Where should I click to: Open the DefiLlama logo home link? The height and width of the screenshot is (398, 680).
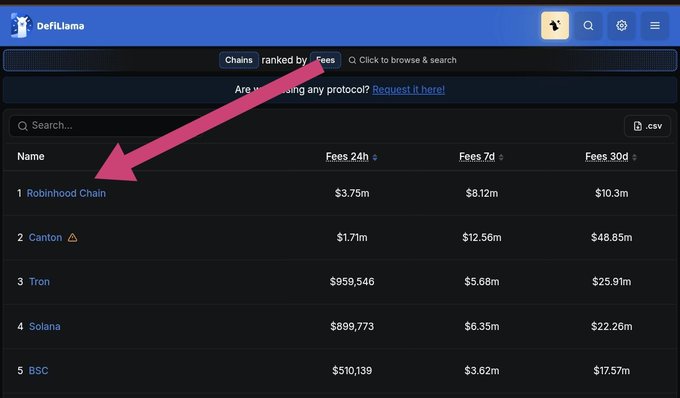click(48, 26)
